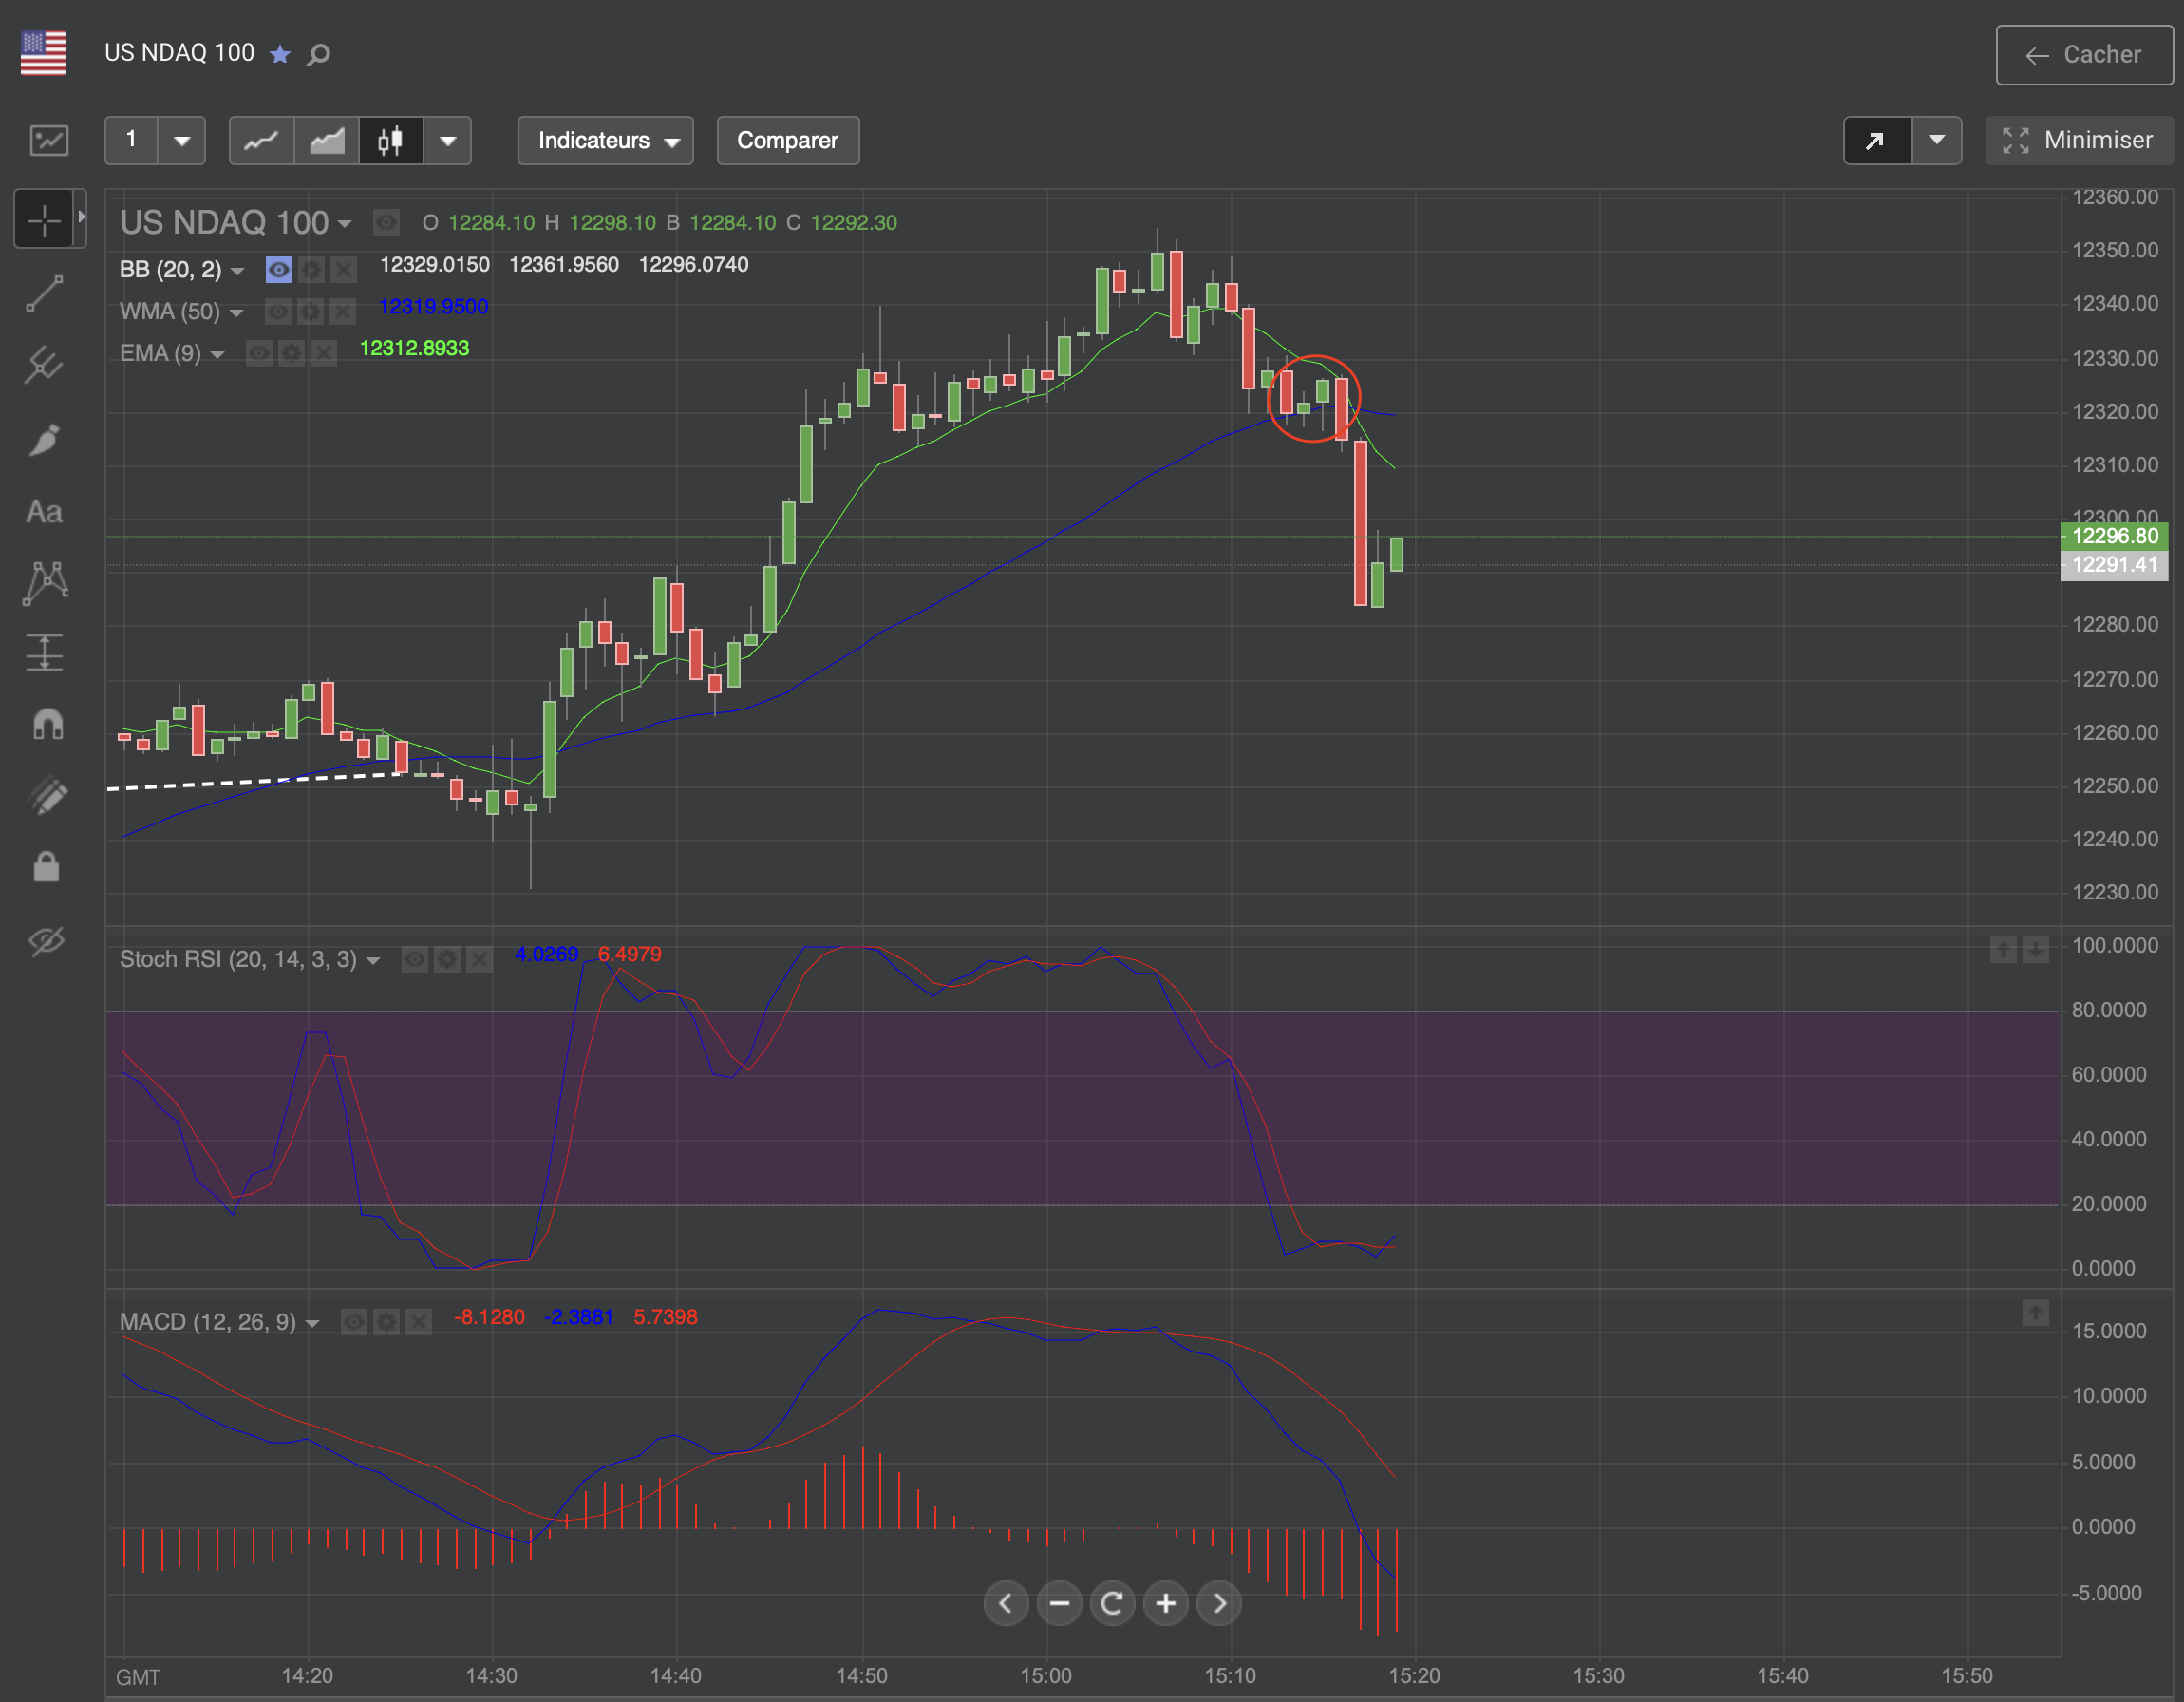Image resolution: width=2184 pixels, height=1702 pixels.
Task: Select the trend line drawing tool
Action: click(45, 294)
